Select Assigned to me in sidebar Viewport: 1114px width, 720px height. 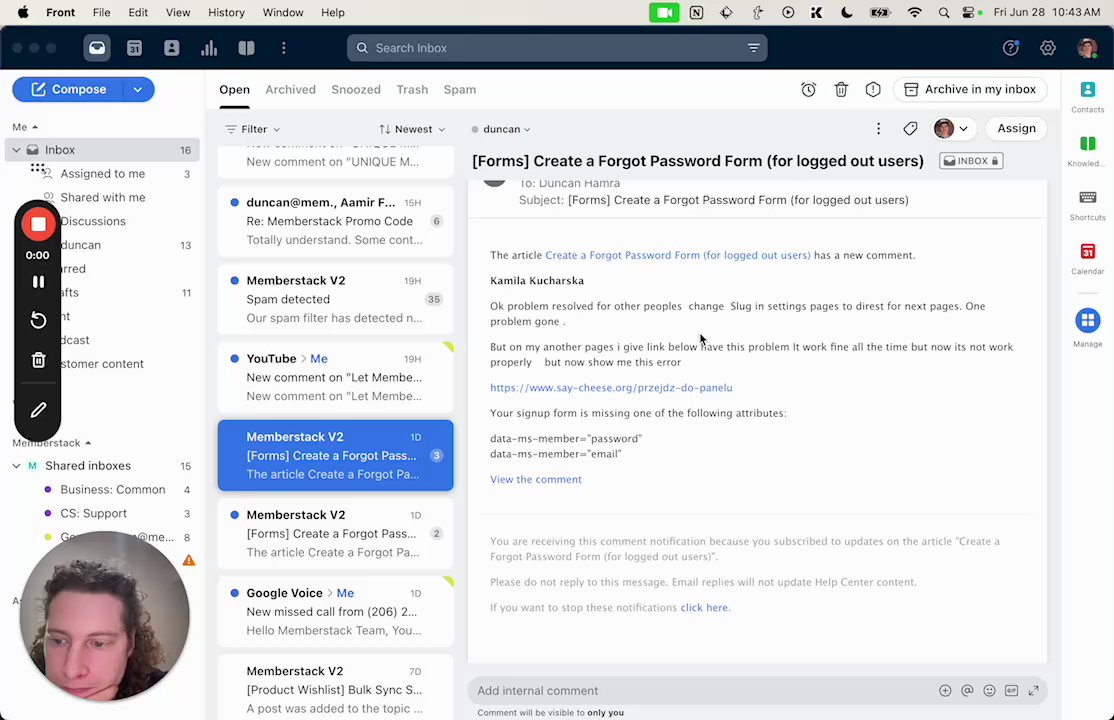click(x=102, y=173)
